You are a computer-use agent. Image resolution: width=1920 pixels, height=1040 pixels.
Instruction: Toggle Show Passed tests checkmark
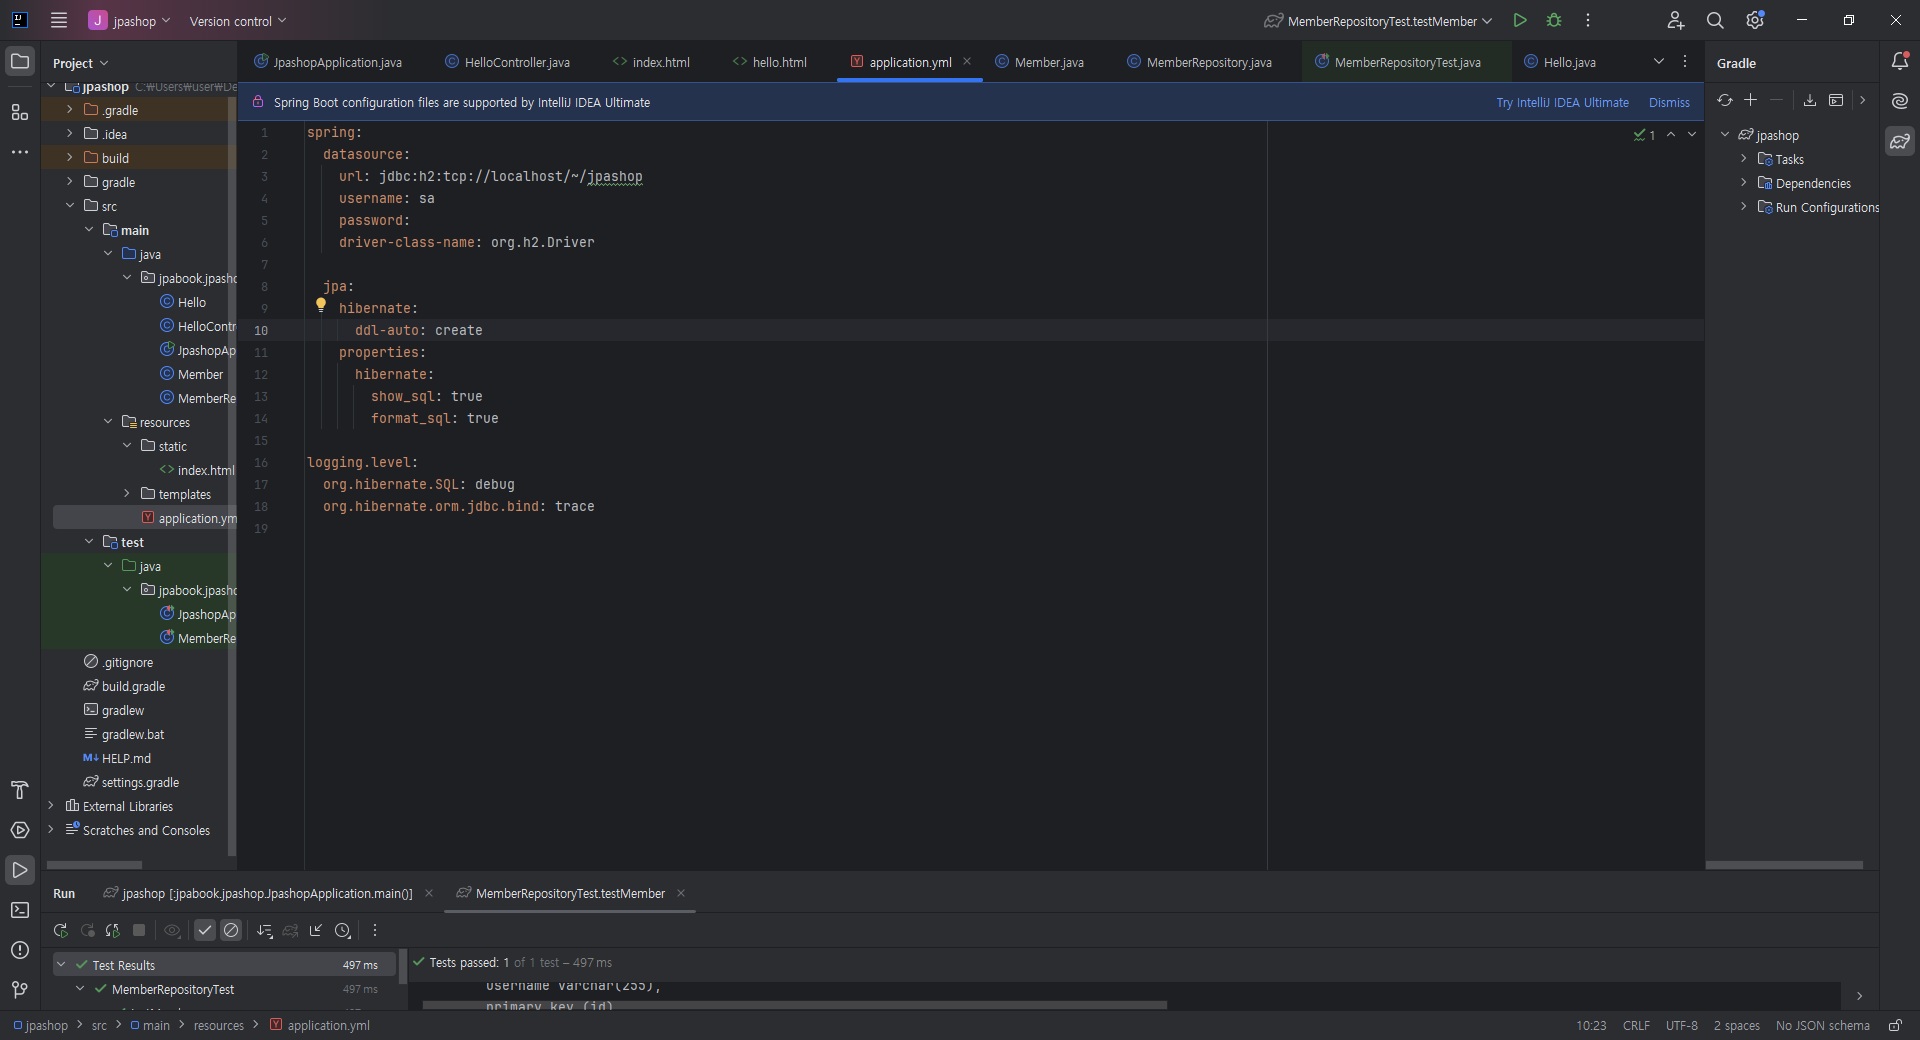click(205, 930)
